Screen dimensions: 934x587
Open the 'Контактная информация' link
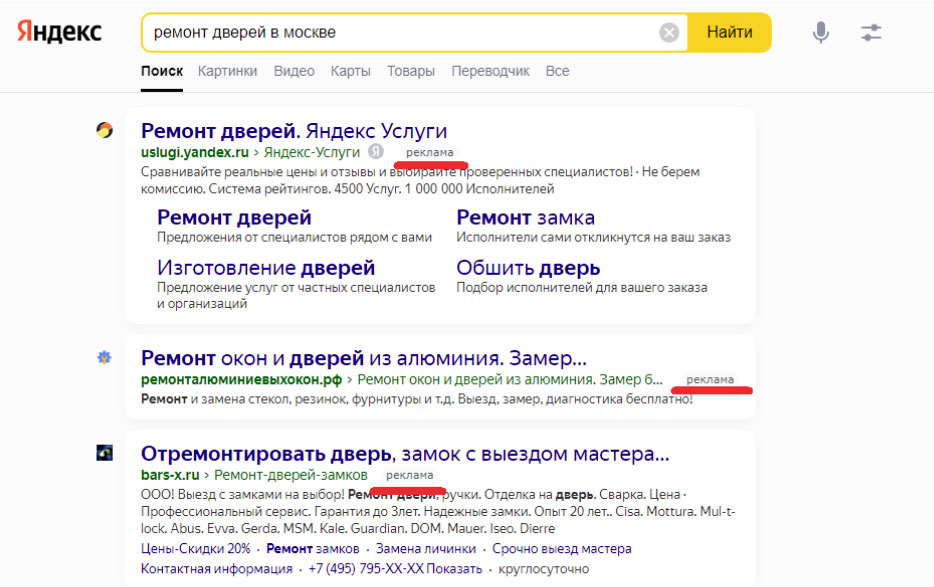tap(216, 569)
